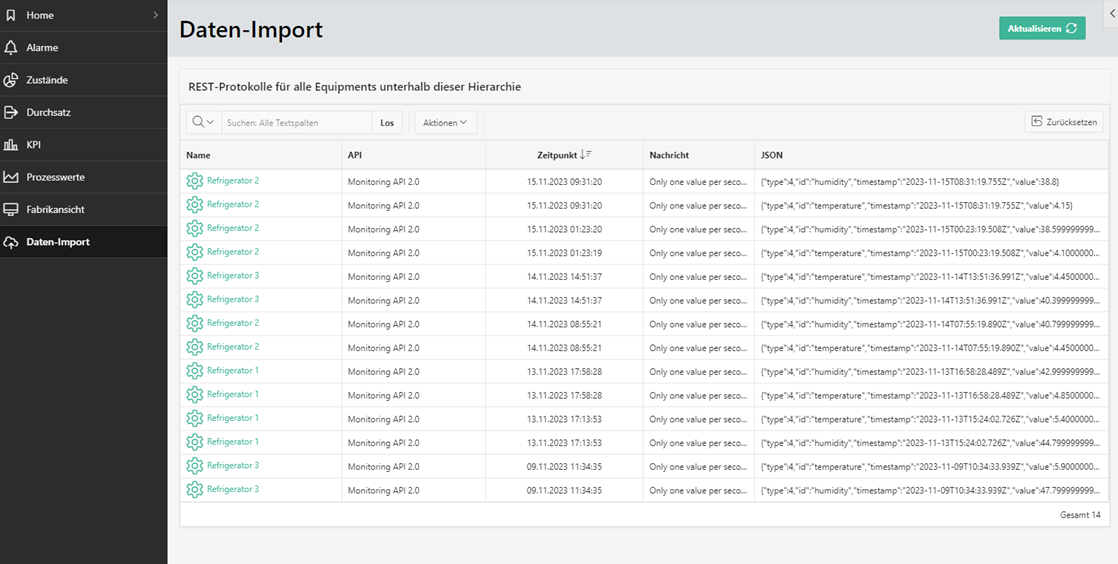Image resolution: width=1118 pixels, height=564 pixels.
Task: Click gear icon of Refrigerator 3 temperature 11:34:35 row
Action: [195, 466]
